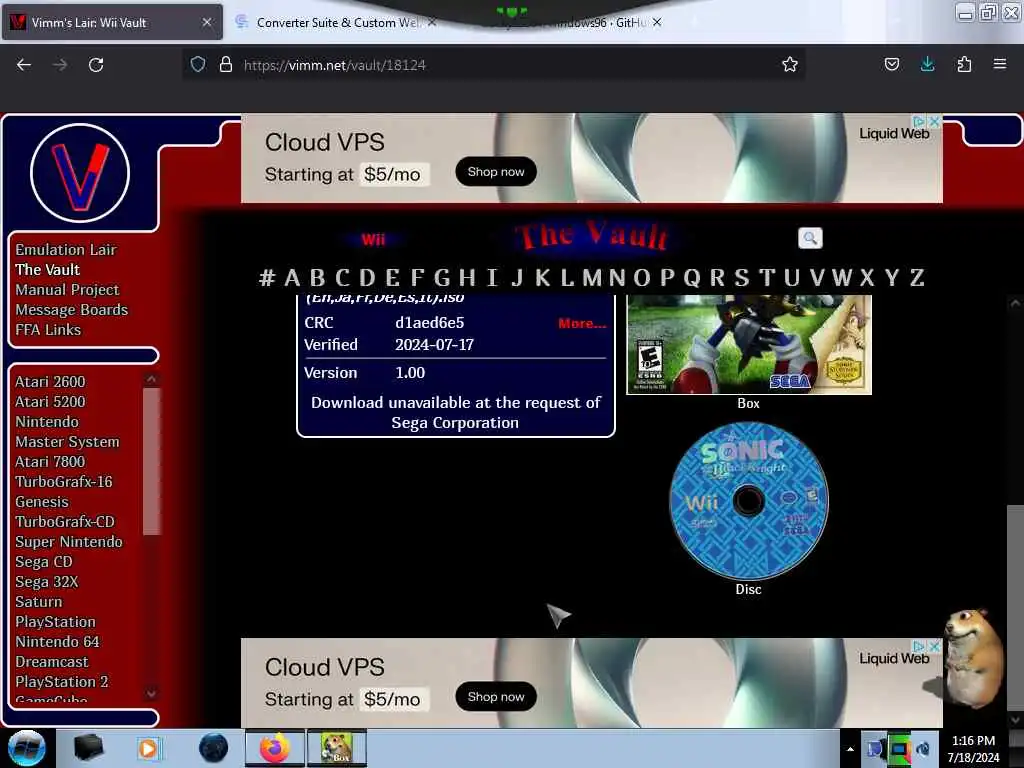Click the taskbar clock
This screenshot has height=768, width=1024.
point(973,749)
